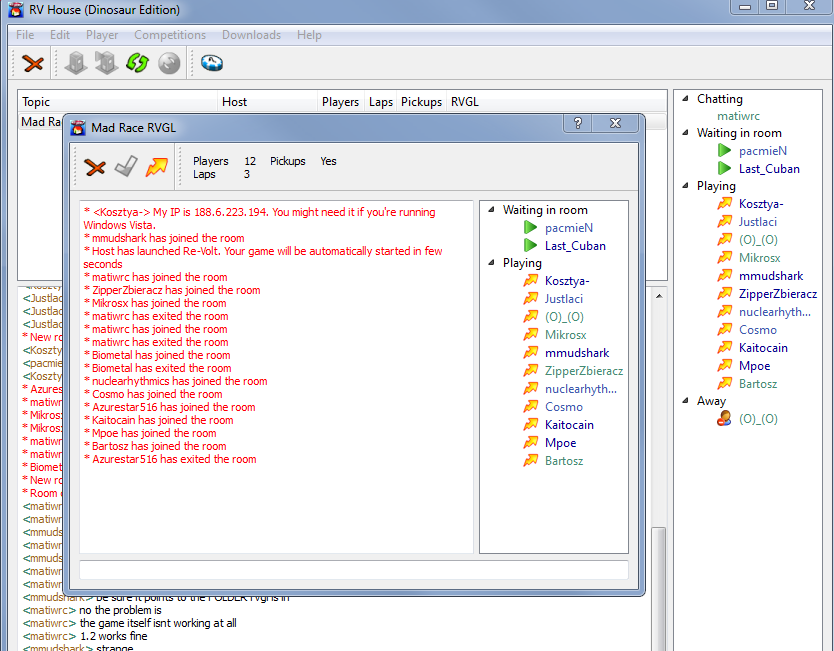Click green play icon beside pacmieN in main panel

coord(724,151)
